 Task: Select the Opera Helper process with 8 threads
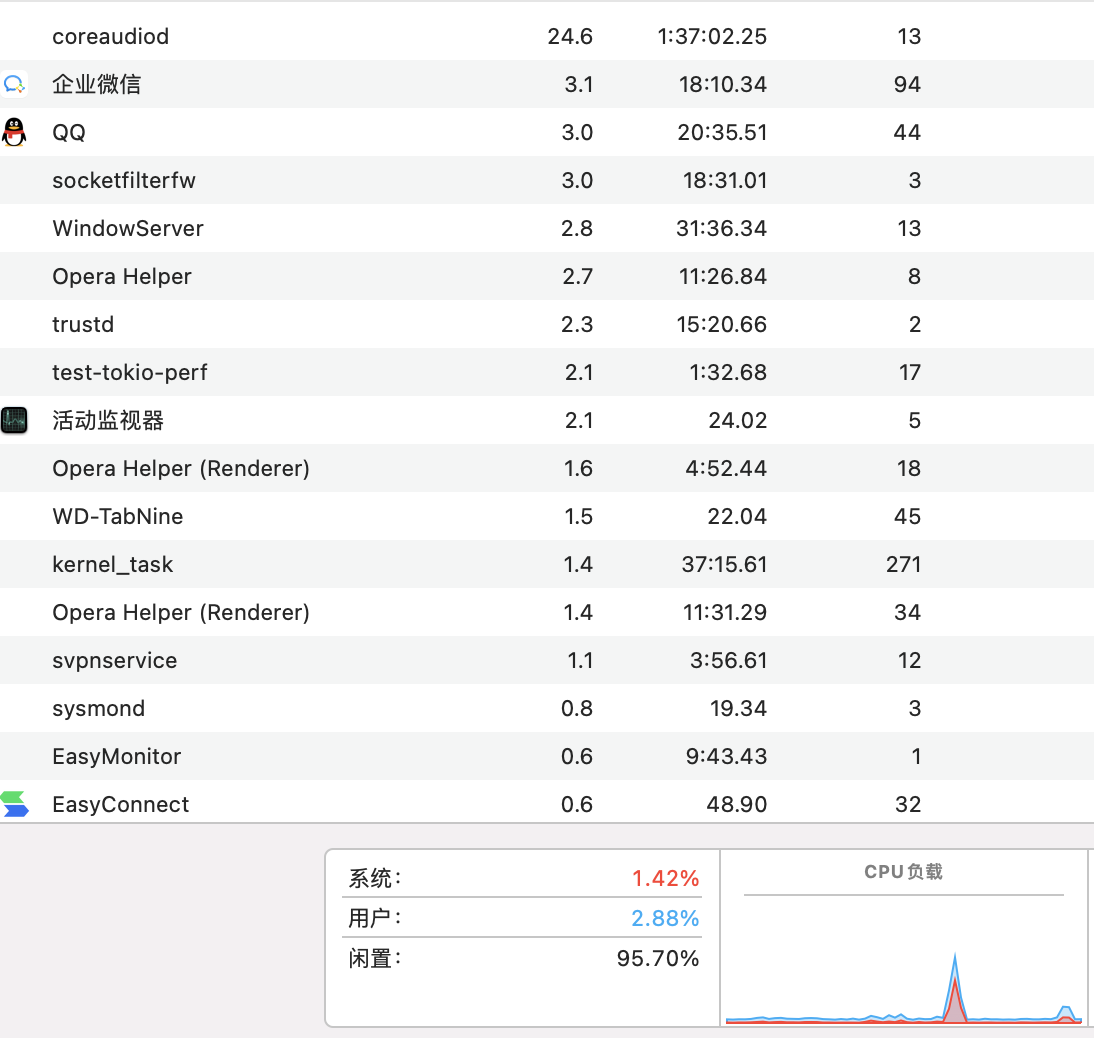[x=121, y=277]
